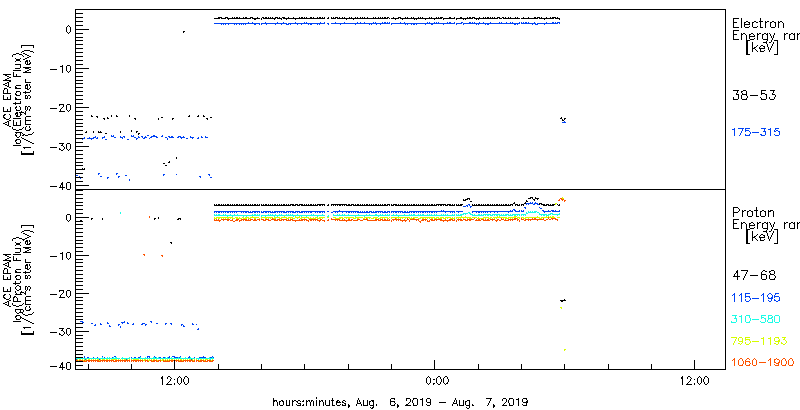Screen dimensions: 800x410
Task: Click the 'log(Electron Flux)' y-axis title
Action: click(17, 98)
